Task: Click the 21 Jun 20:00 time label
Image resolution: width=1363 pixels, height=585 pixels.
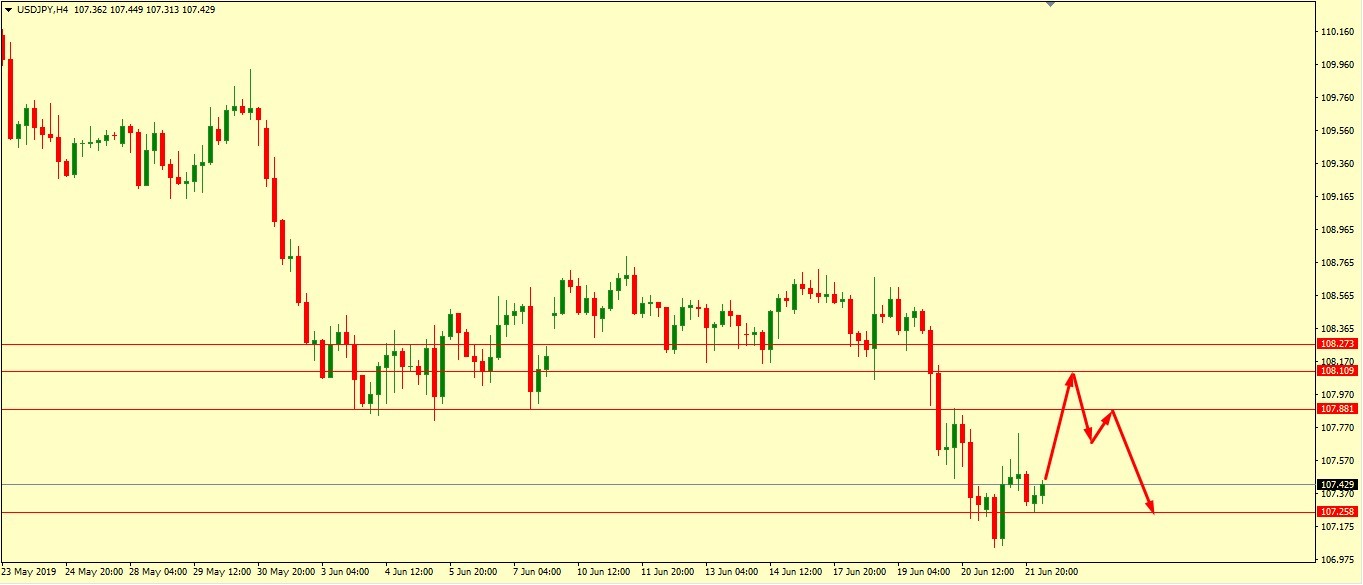Action: click(x=1051, y=573)
